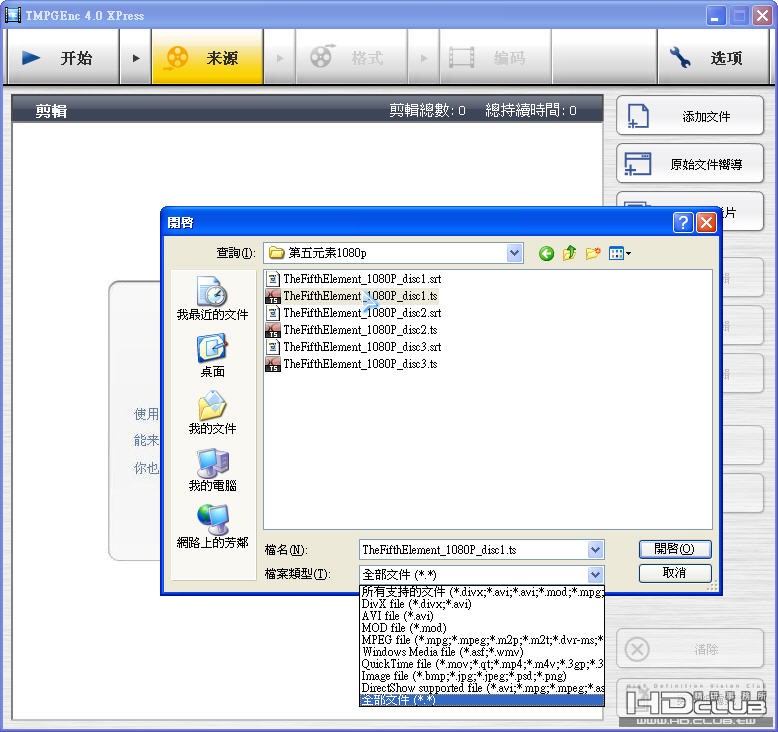Open 我的文件 My Documents shortcut
Image resolution: width=778 pixels, height=732 pixels.
pos(212,413)
